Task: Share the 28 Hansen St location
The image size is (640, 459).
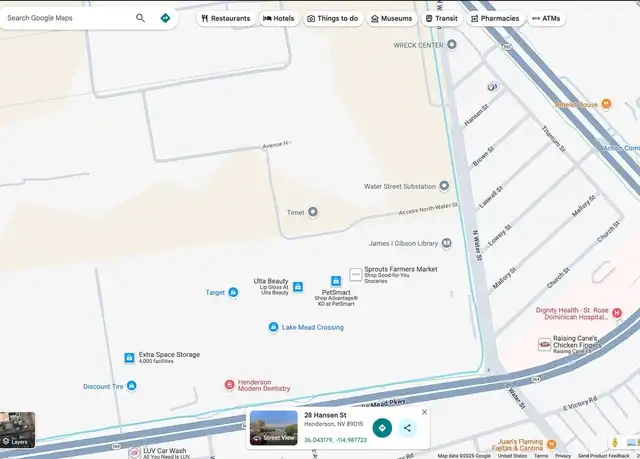Action: click(407, 428)
